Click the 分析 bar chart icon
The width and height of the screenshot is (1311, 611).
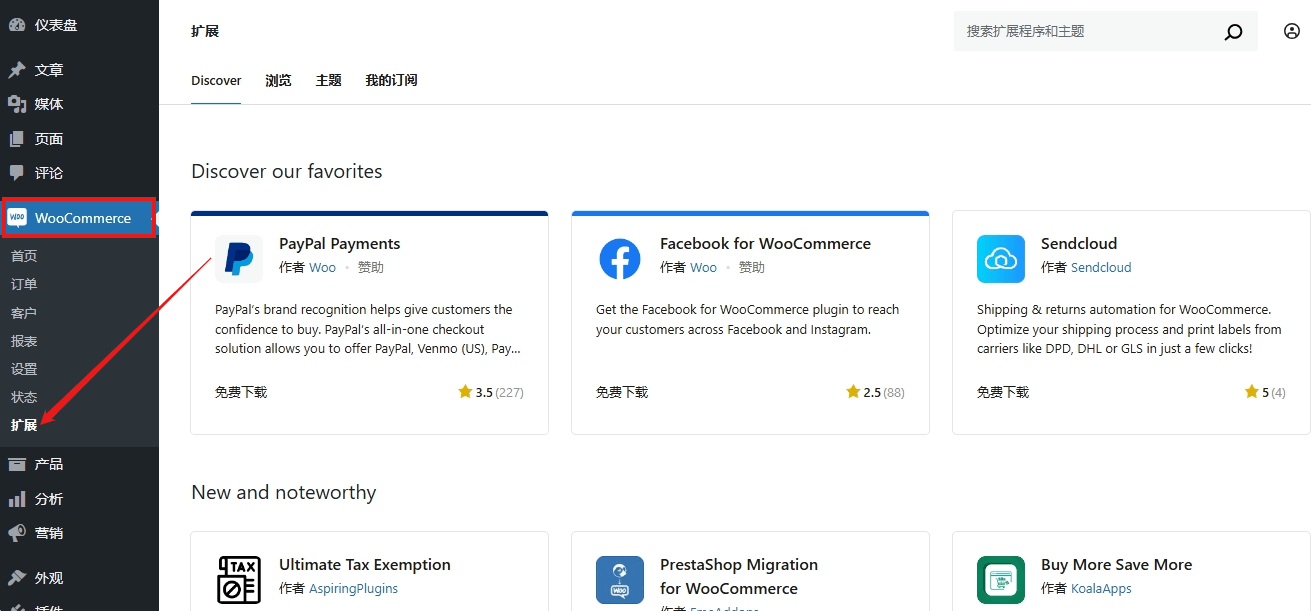[x=16, y=499]
